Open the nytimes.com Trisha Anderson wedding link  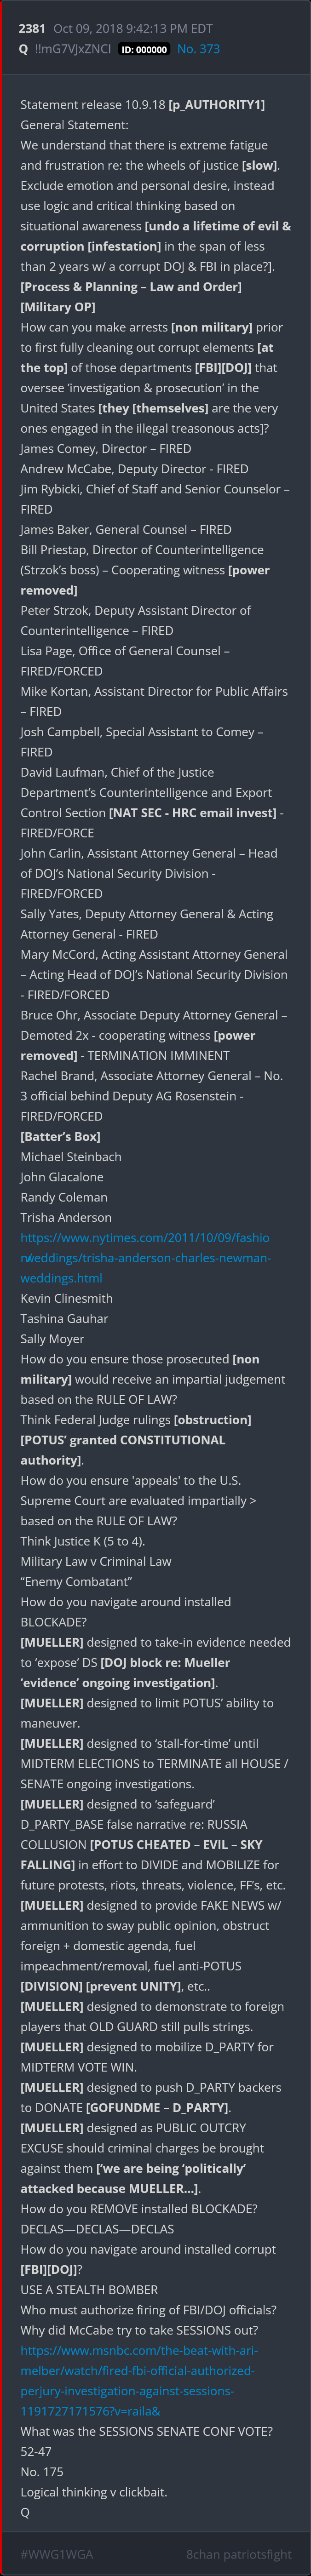tap(144, 1257)
